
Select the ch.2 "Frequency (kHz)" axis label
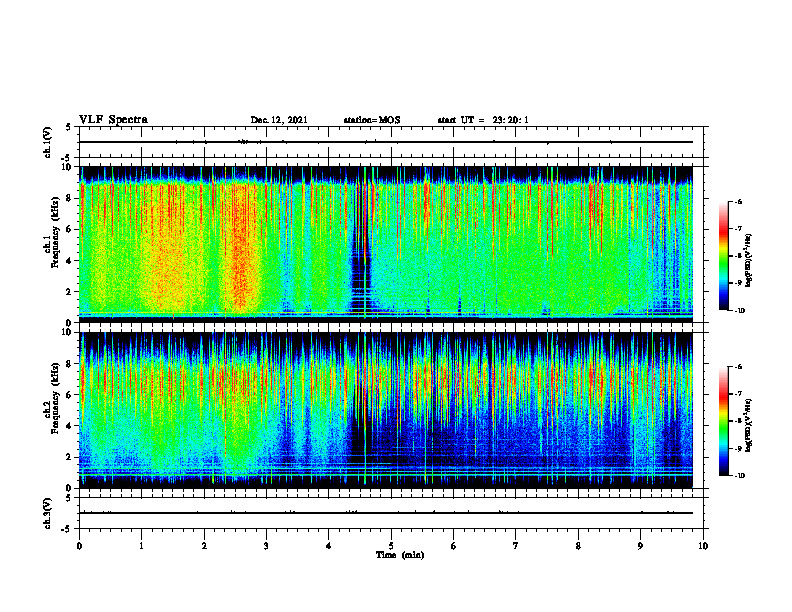pyautogui.click(x=55, y=398)
